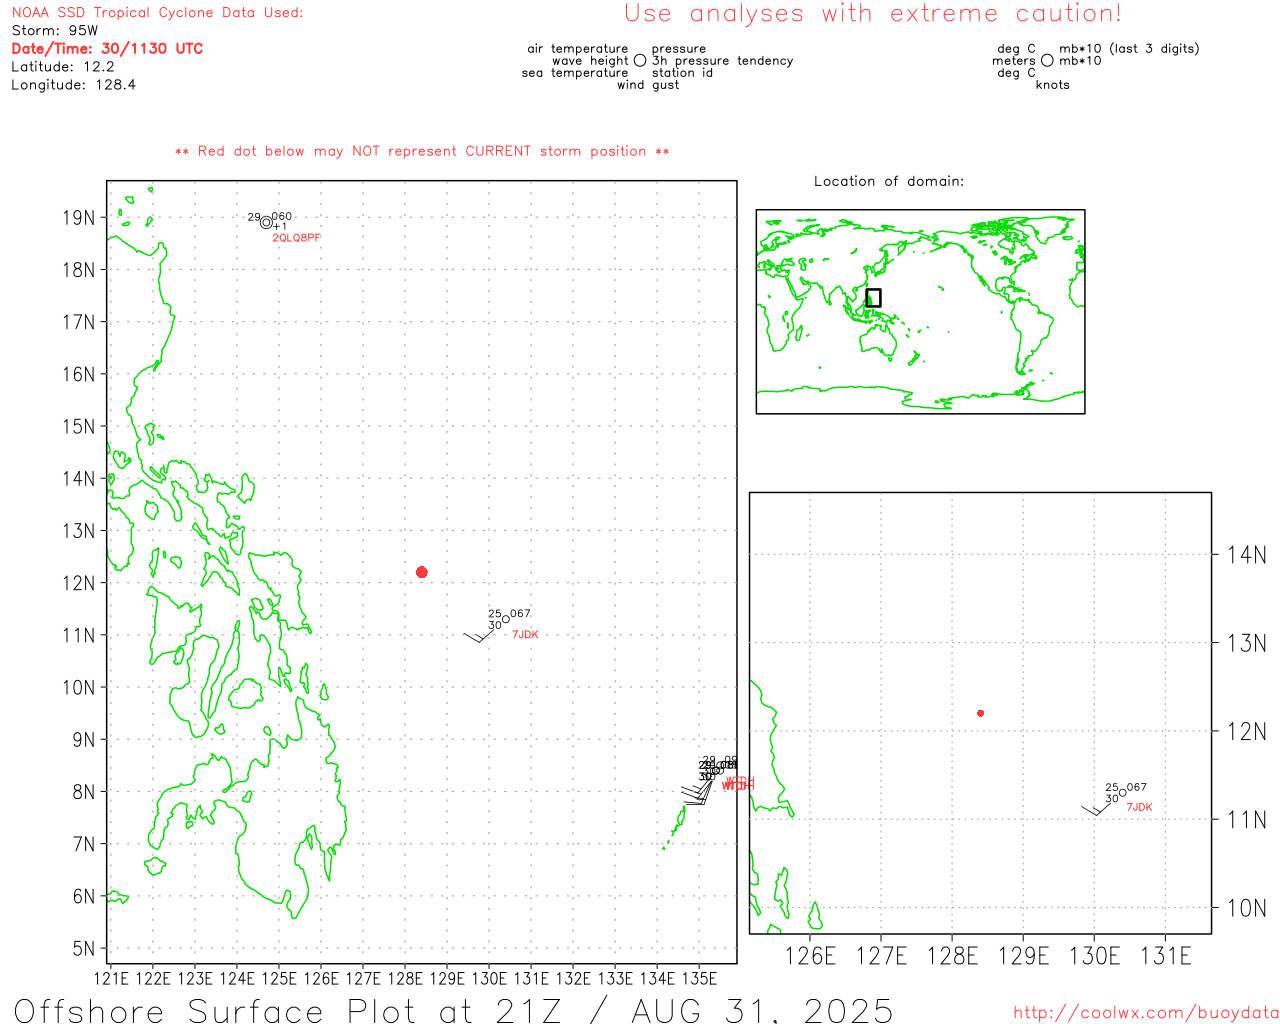Click the 133E longitude label on main map
This screenshot has height=1024, width=1280.
coord(615,978)
